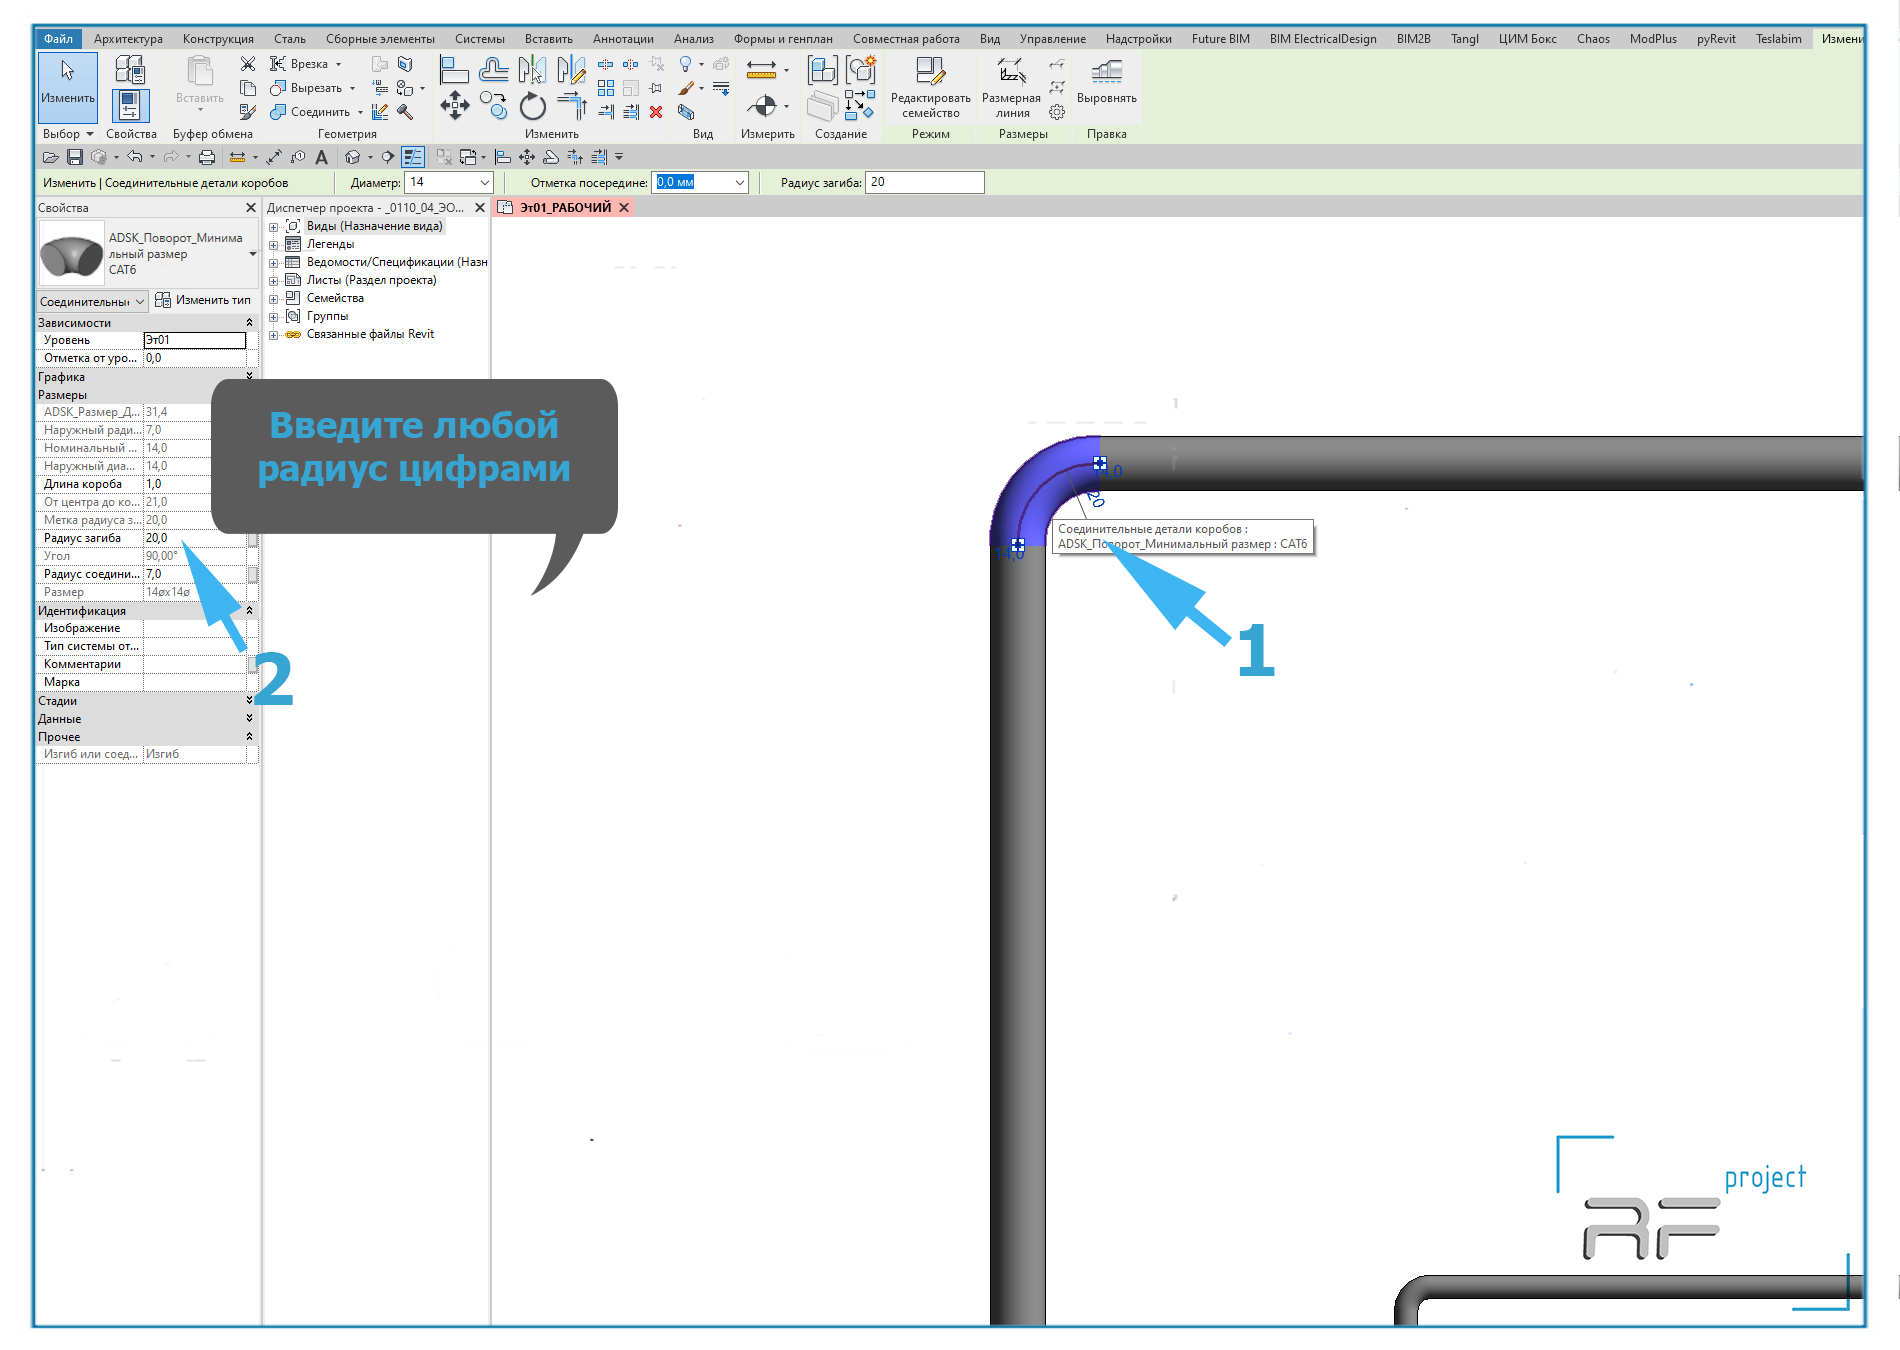Viewport: 1900px width, 1350px height.
Task: Expand the Семейства tree node
Action: [273, 299]
